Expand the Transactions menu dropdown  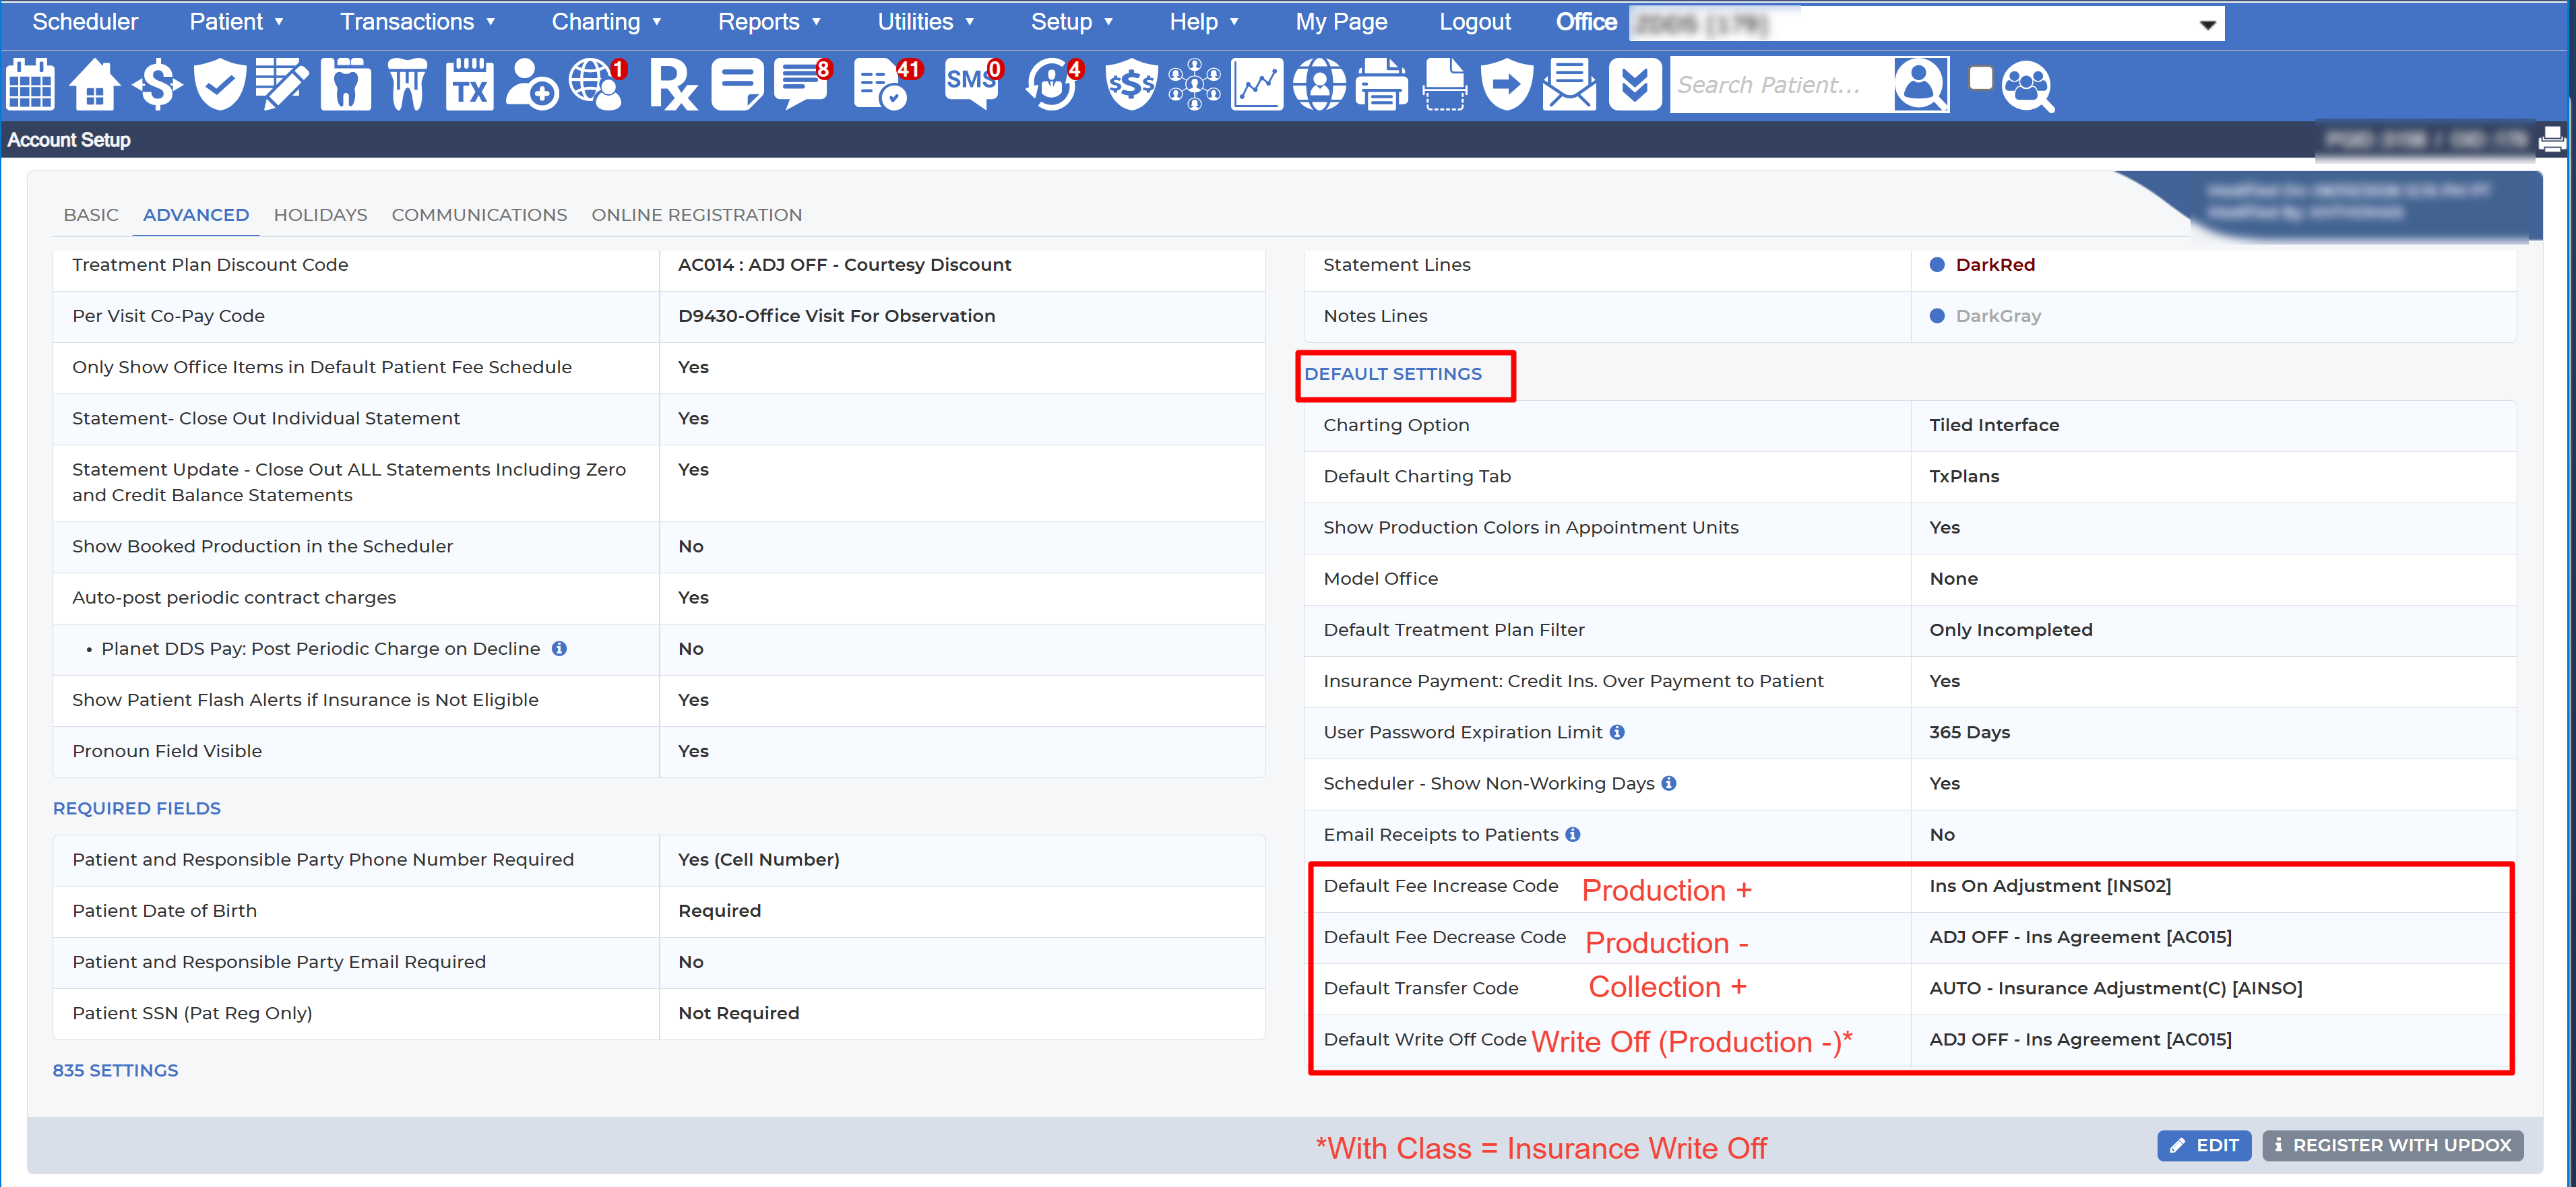tap(418, 22)
